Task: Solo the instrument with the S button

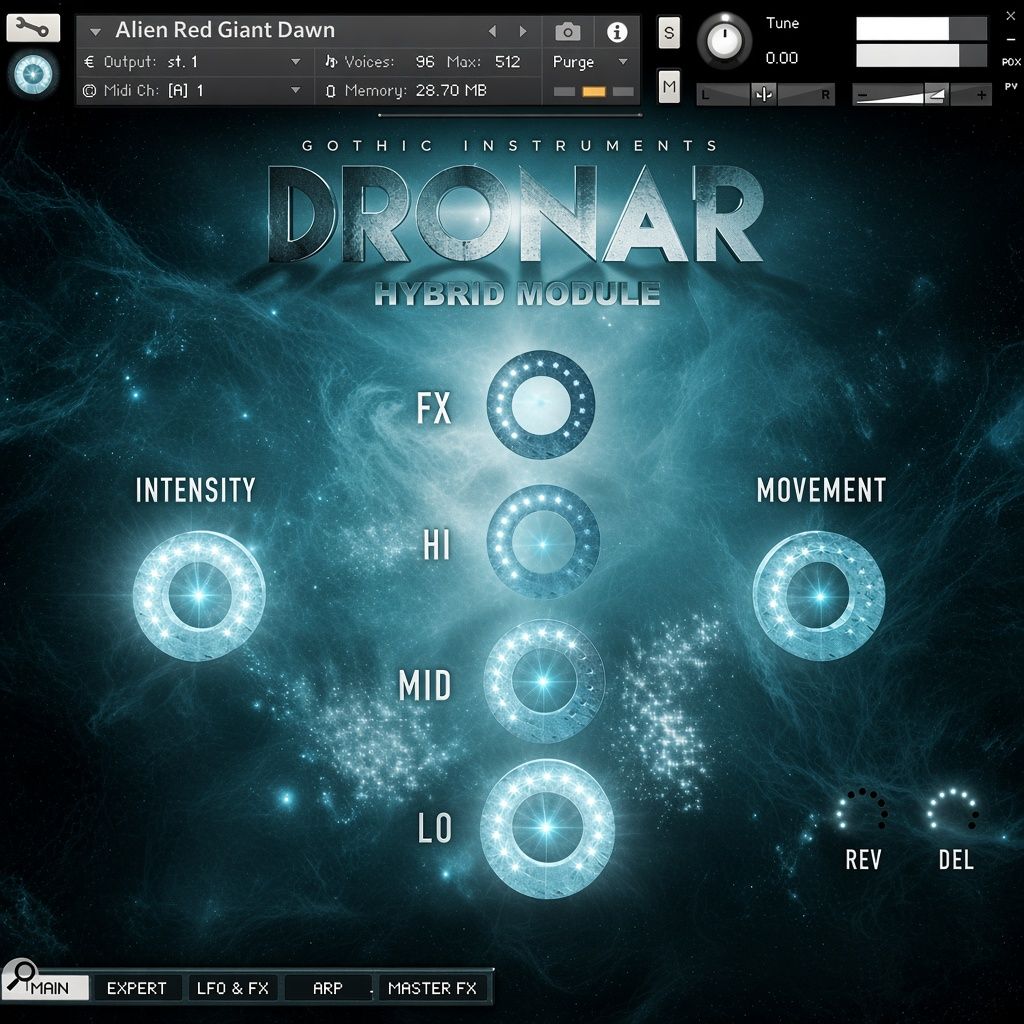Action: (669, 33)
